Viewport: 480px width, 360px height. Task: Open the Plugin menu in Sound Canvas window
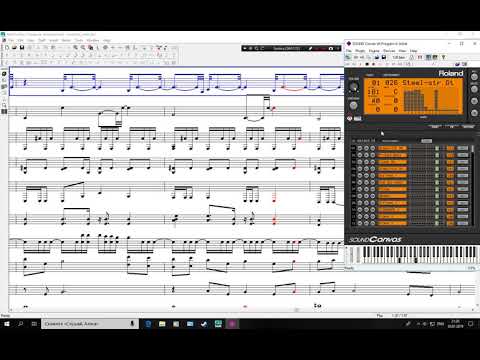(360, 51)
